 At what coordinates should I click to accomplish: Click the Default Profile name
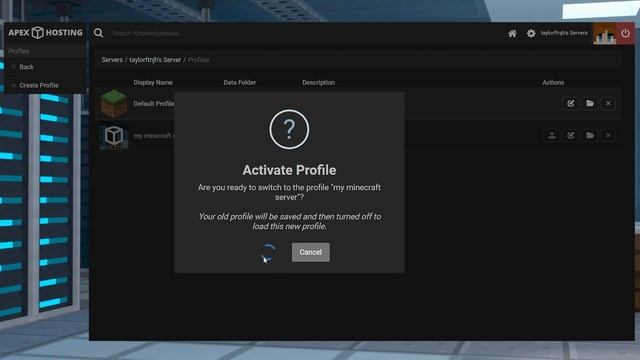(x=154, y=104)
